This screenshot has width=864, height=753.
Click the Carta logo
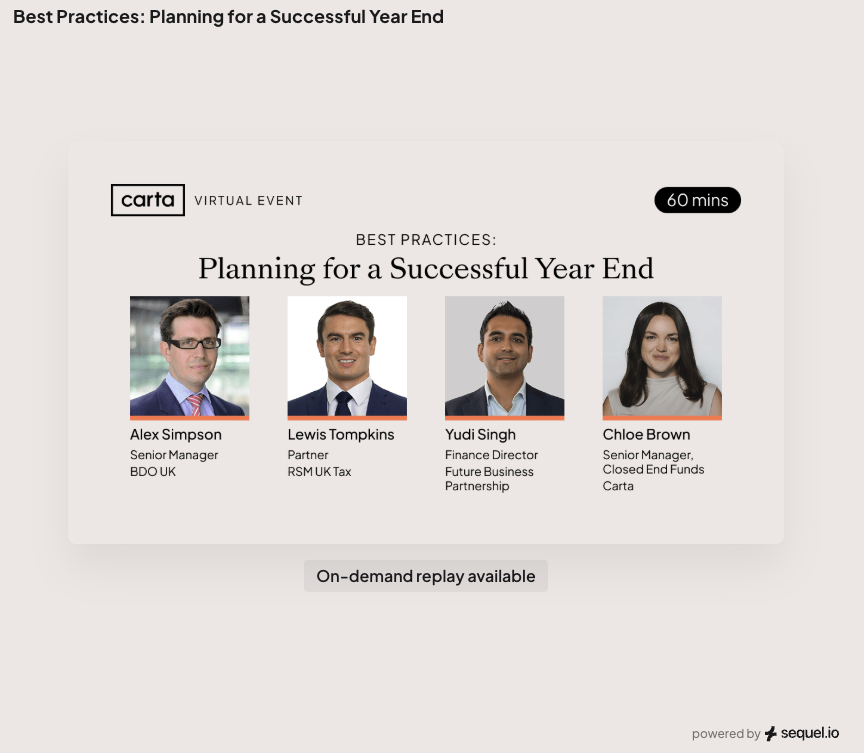pyautogui.click(x=147, y=200)
